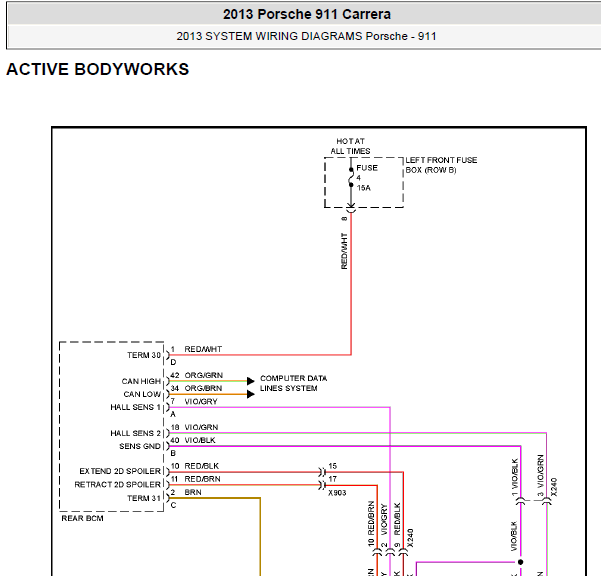This screenshot has height=576, width=601.
Task: Click the "HALL SENS 2" pin label
Action: pos(135,433)
